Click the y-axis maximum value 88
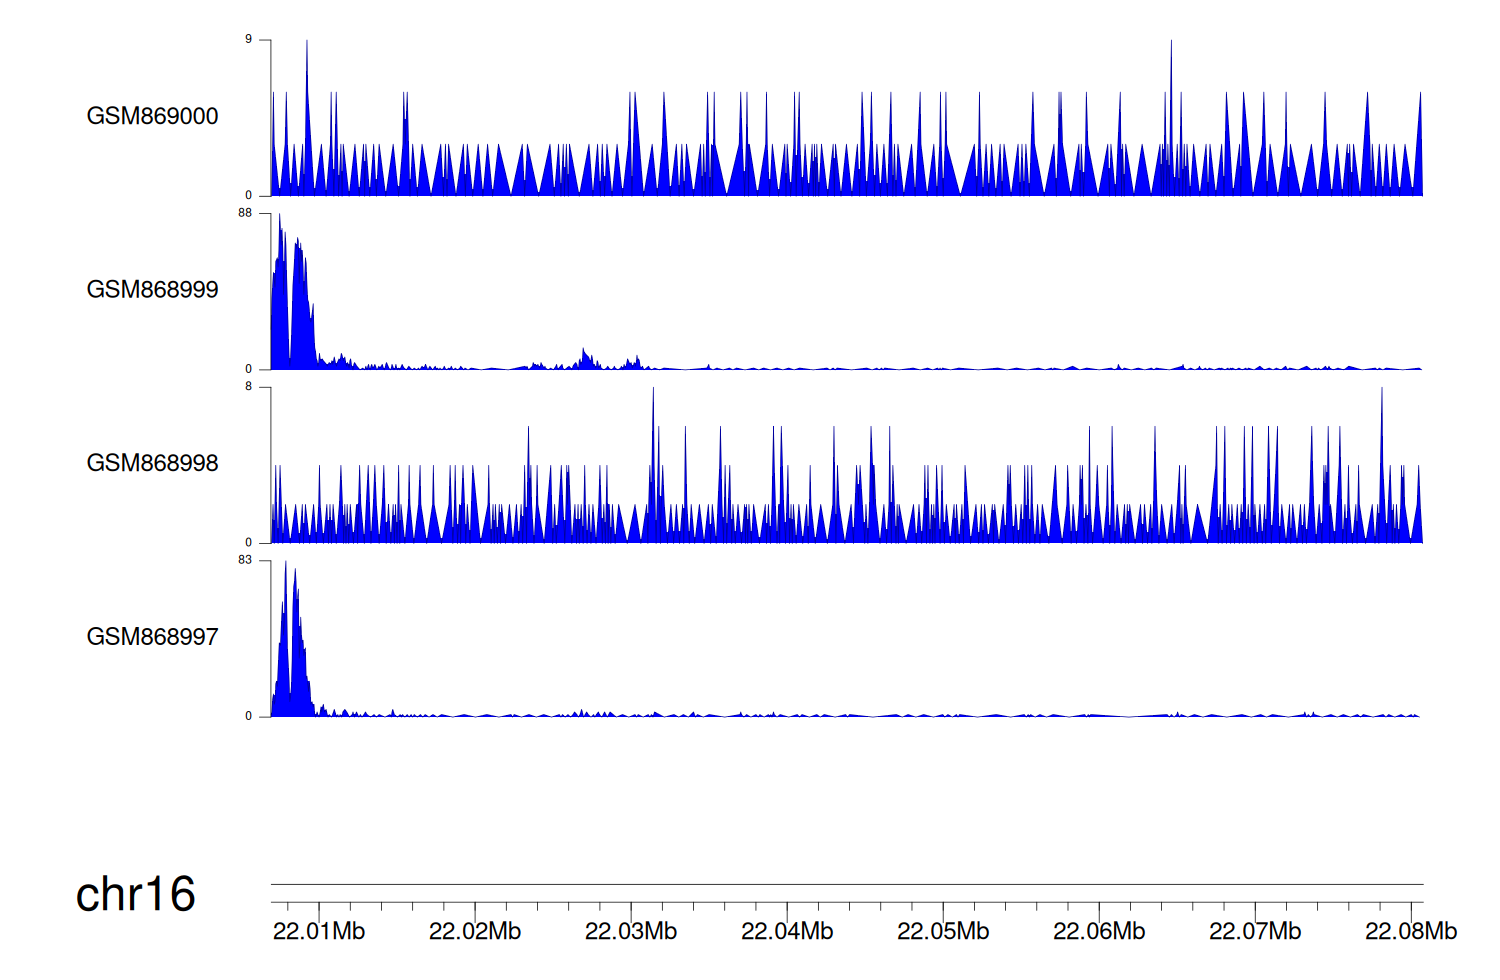Viewport: 1500px width, 980px height. click(x=245, y=213)
